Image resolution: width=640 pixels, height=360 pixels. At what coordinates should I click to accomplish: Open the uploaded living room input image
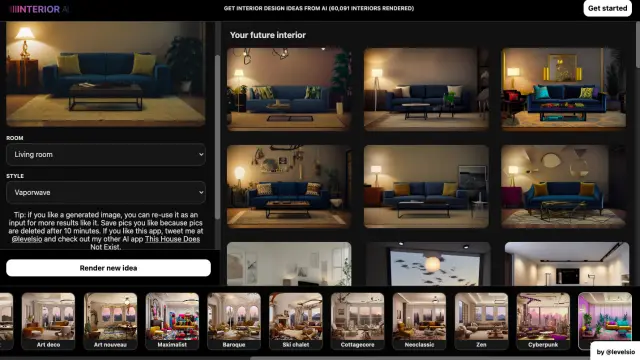coord(106,74)
